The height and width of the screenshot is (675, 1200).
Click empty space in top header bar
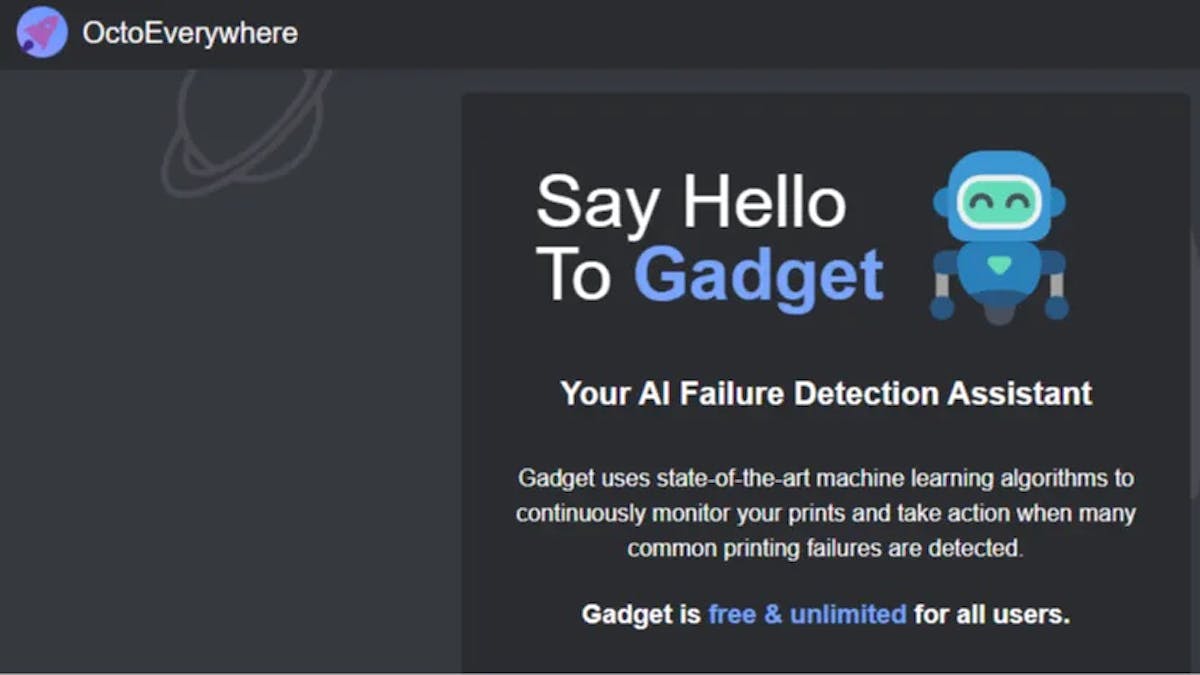[700, 33]
